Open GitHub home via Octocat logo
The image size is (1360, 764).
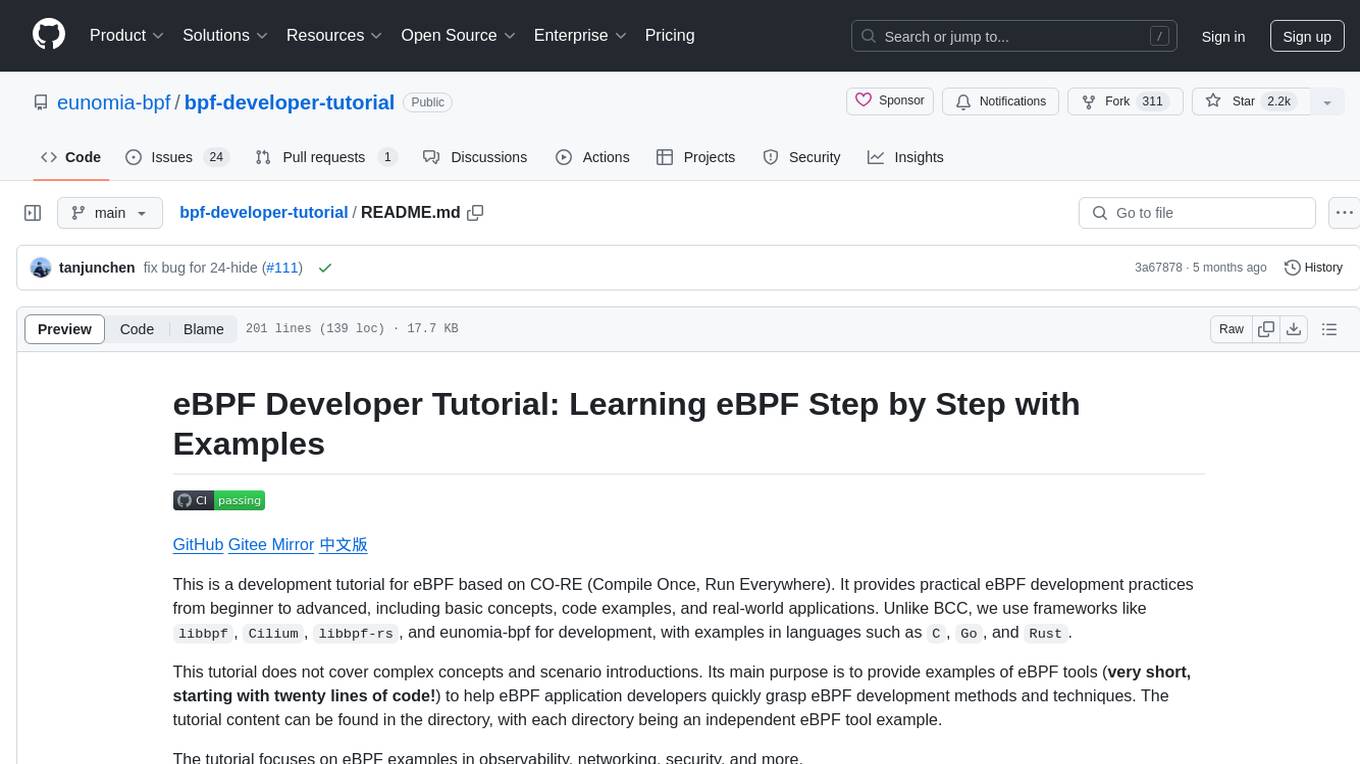49,35
